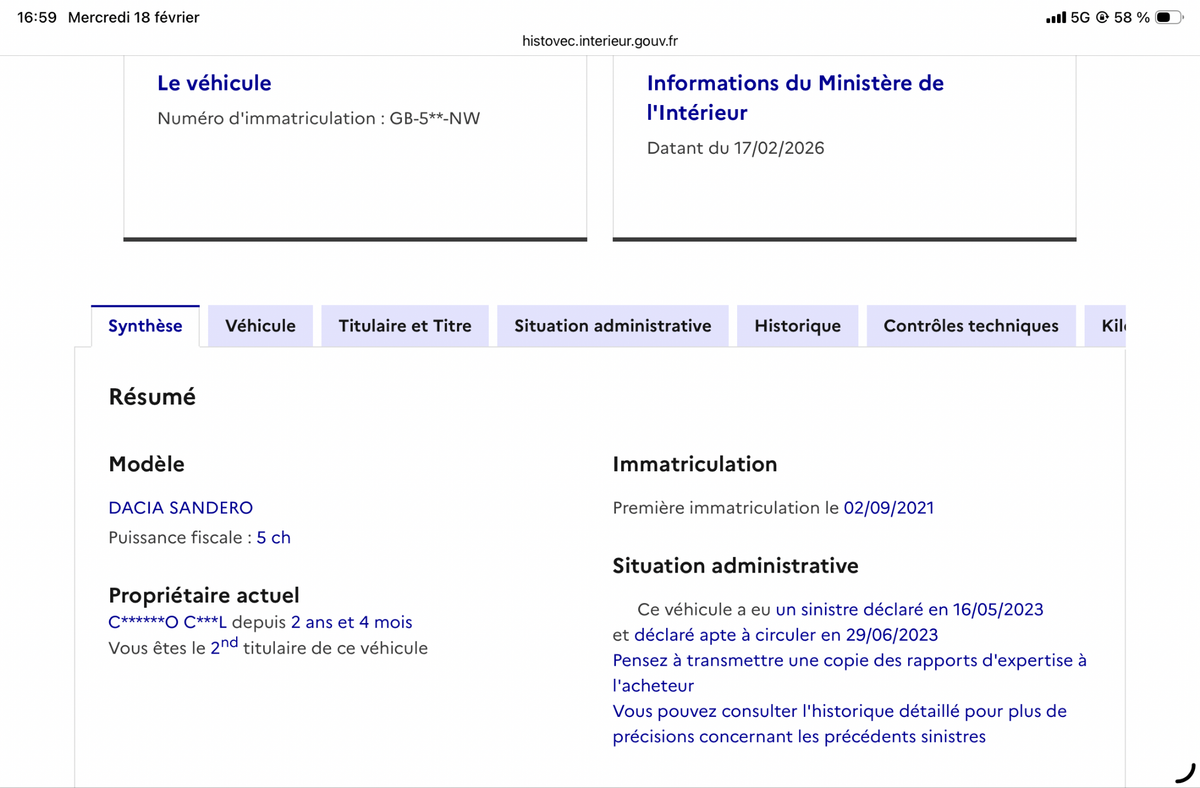
Task: Select the 'Résumé' heading
Action: pos(152,397)
